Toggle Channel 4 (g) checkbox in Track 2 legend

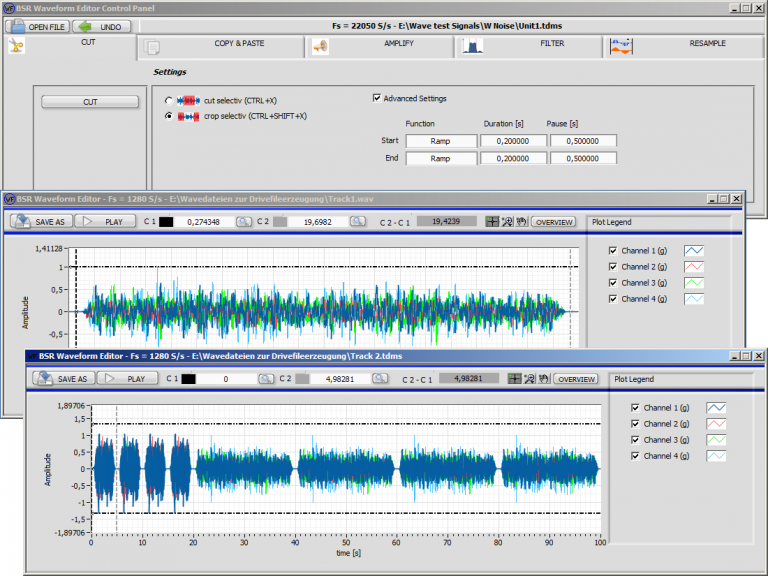click(636, 456)
